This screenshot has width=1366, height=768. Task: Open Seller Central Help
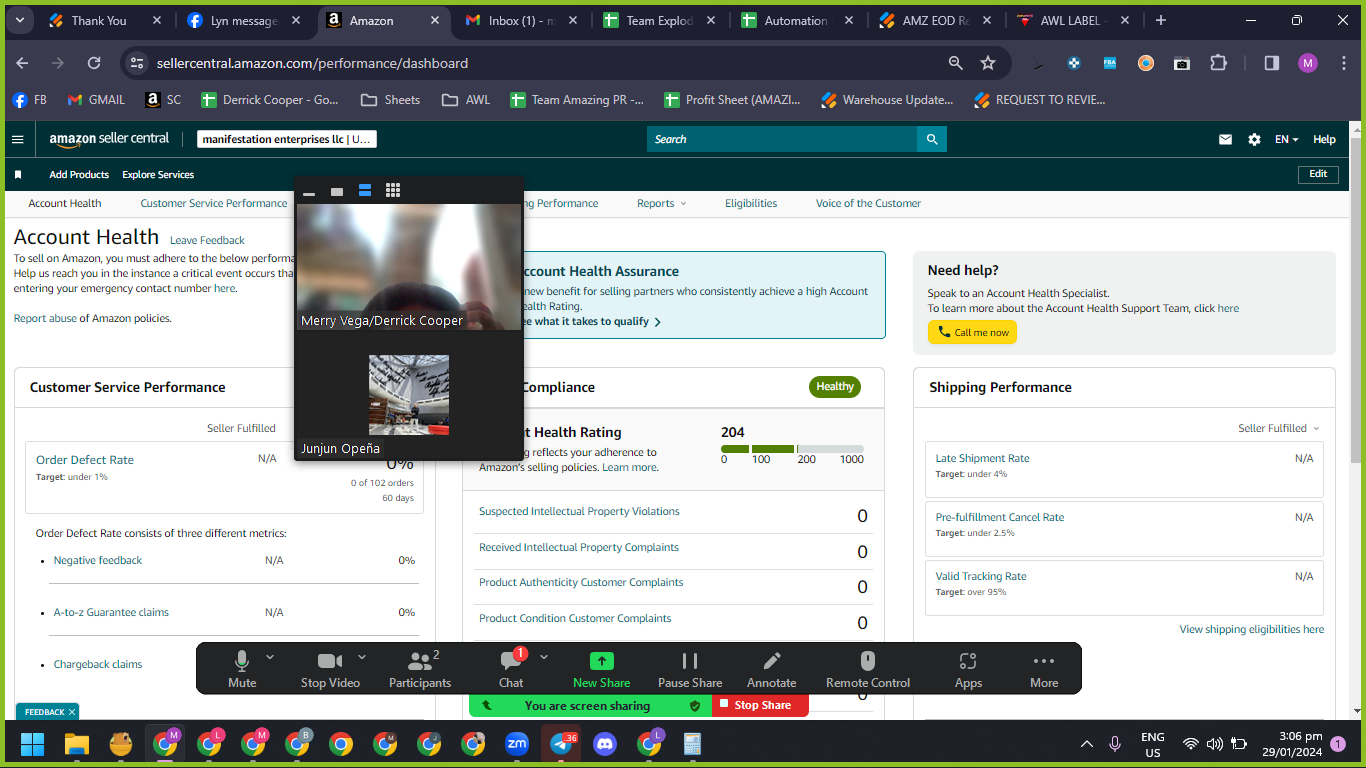click(x=1324, y=140)
